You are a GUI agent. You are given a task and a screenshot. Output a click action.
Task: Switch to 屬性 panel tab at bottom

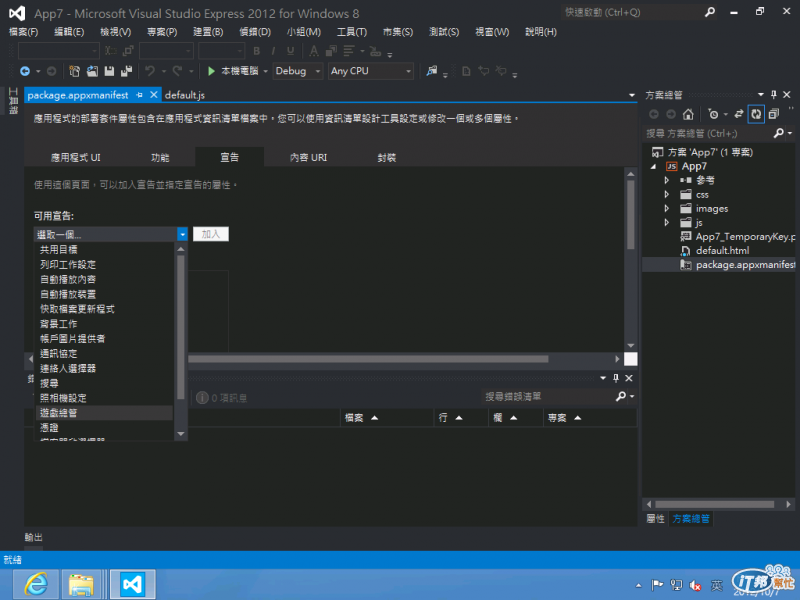[x=655, y=519]
